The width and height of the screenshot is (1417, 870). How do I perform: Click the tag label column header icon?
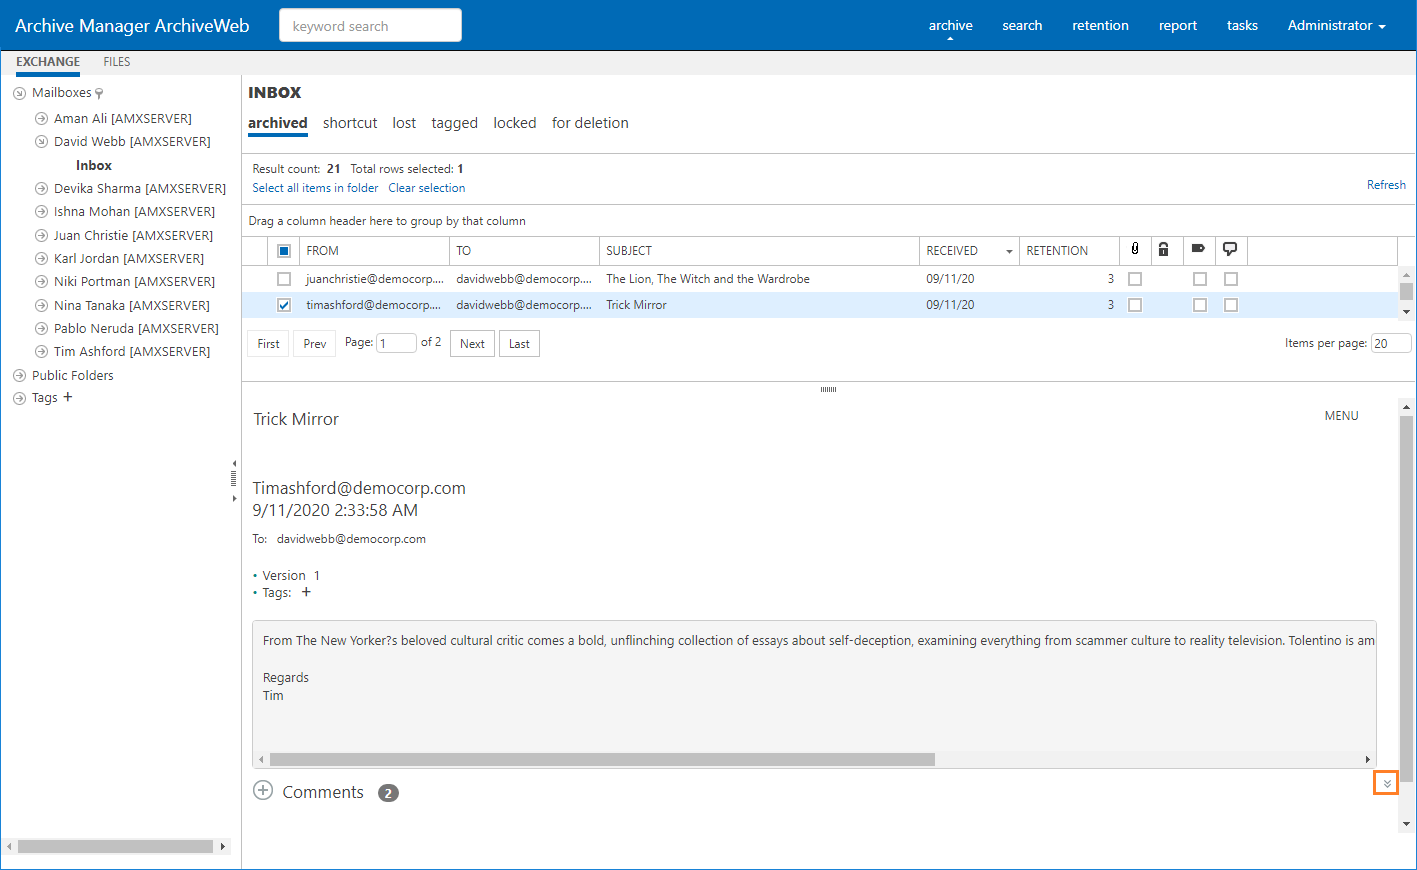1198,249
